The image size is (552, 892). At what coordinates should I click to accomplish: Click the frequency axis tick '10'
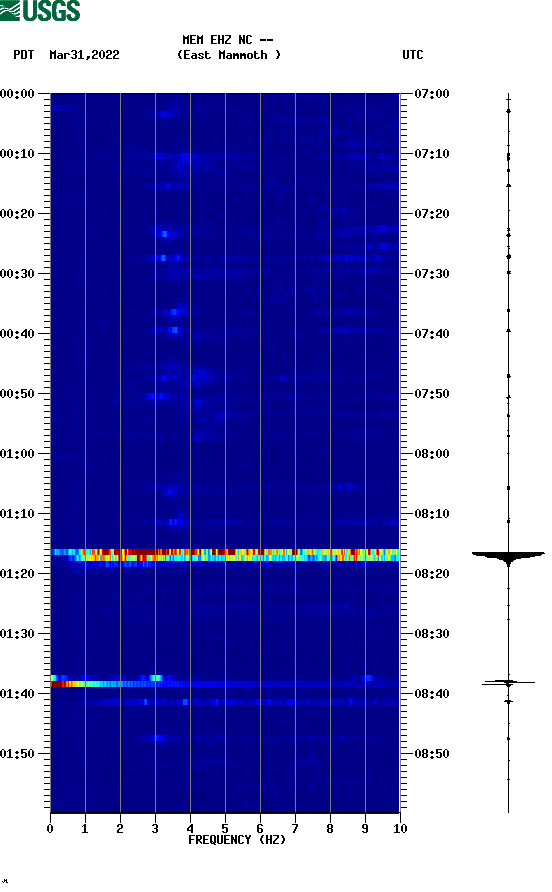(400, 829)
